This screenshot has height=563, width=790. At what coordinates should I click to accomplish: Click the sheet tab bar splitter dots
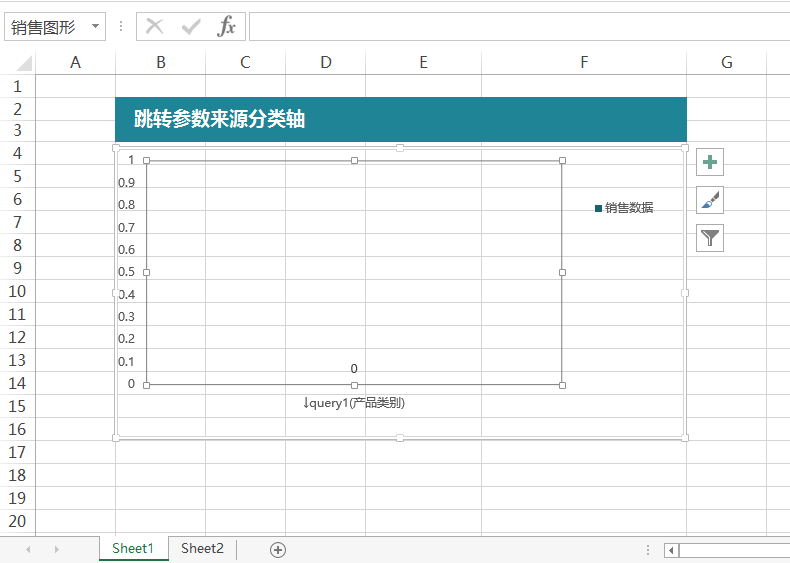[x=648, y=550]
